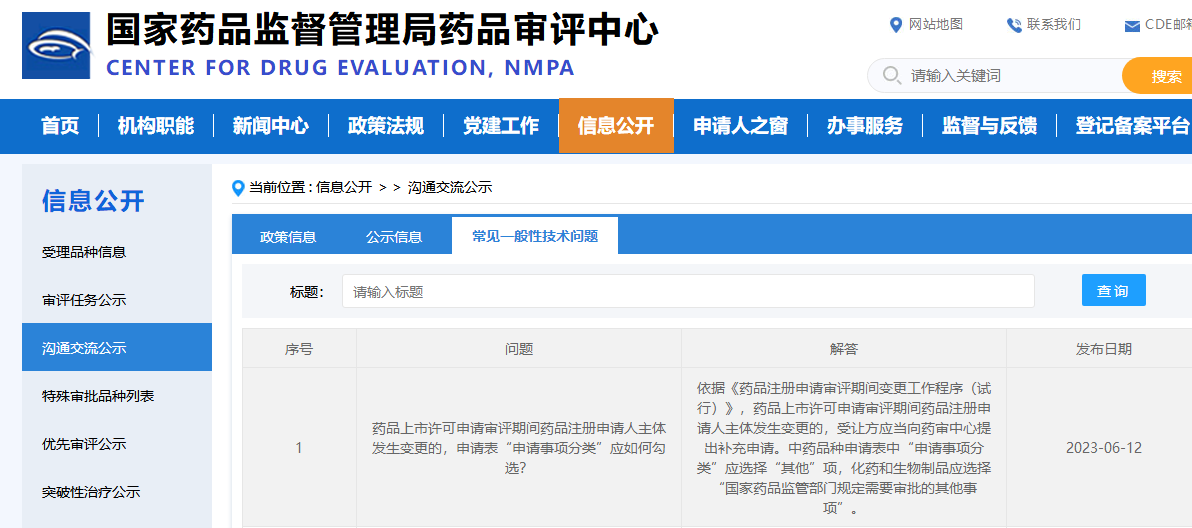
Task: Open the 首页 navigation menu item
Action: point(60,126)
